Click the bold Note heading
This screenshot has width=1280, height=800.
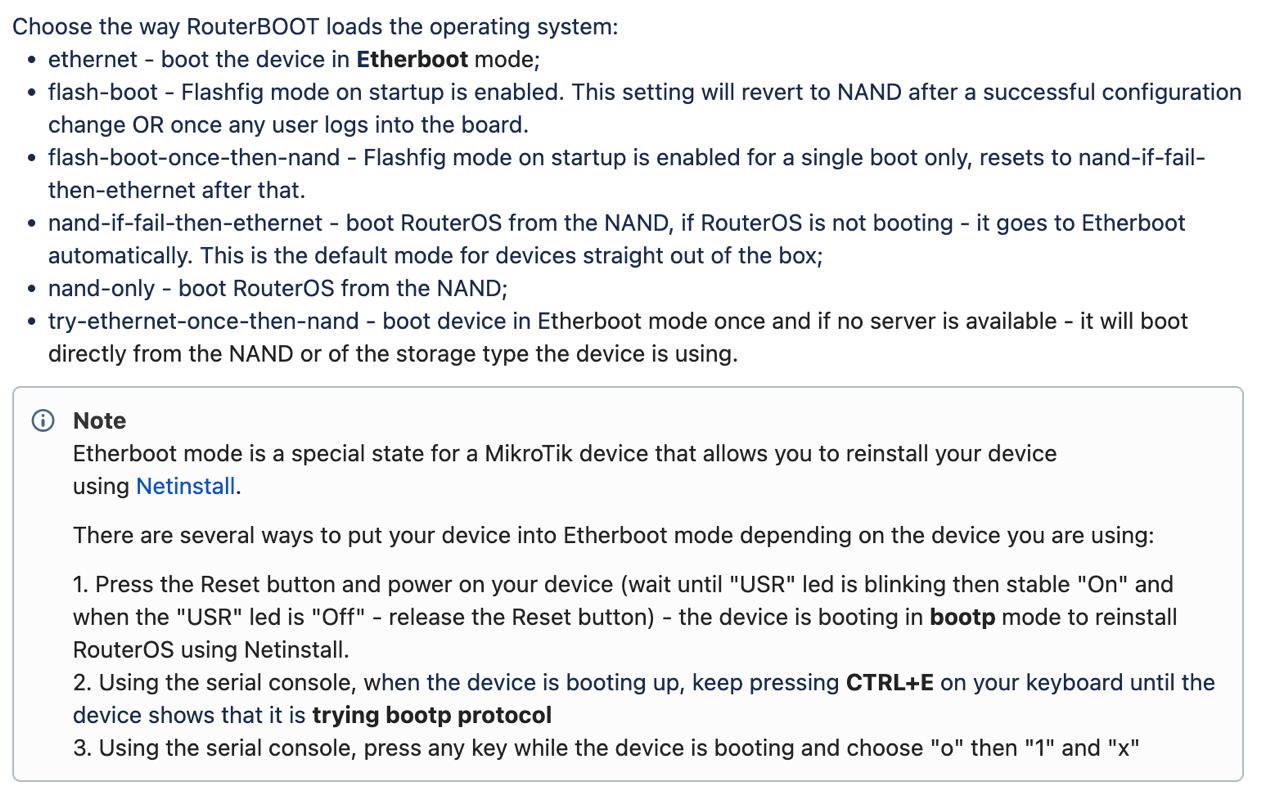click(x=99, y=421)
